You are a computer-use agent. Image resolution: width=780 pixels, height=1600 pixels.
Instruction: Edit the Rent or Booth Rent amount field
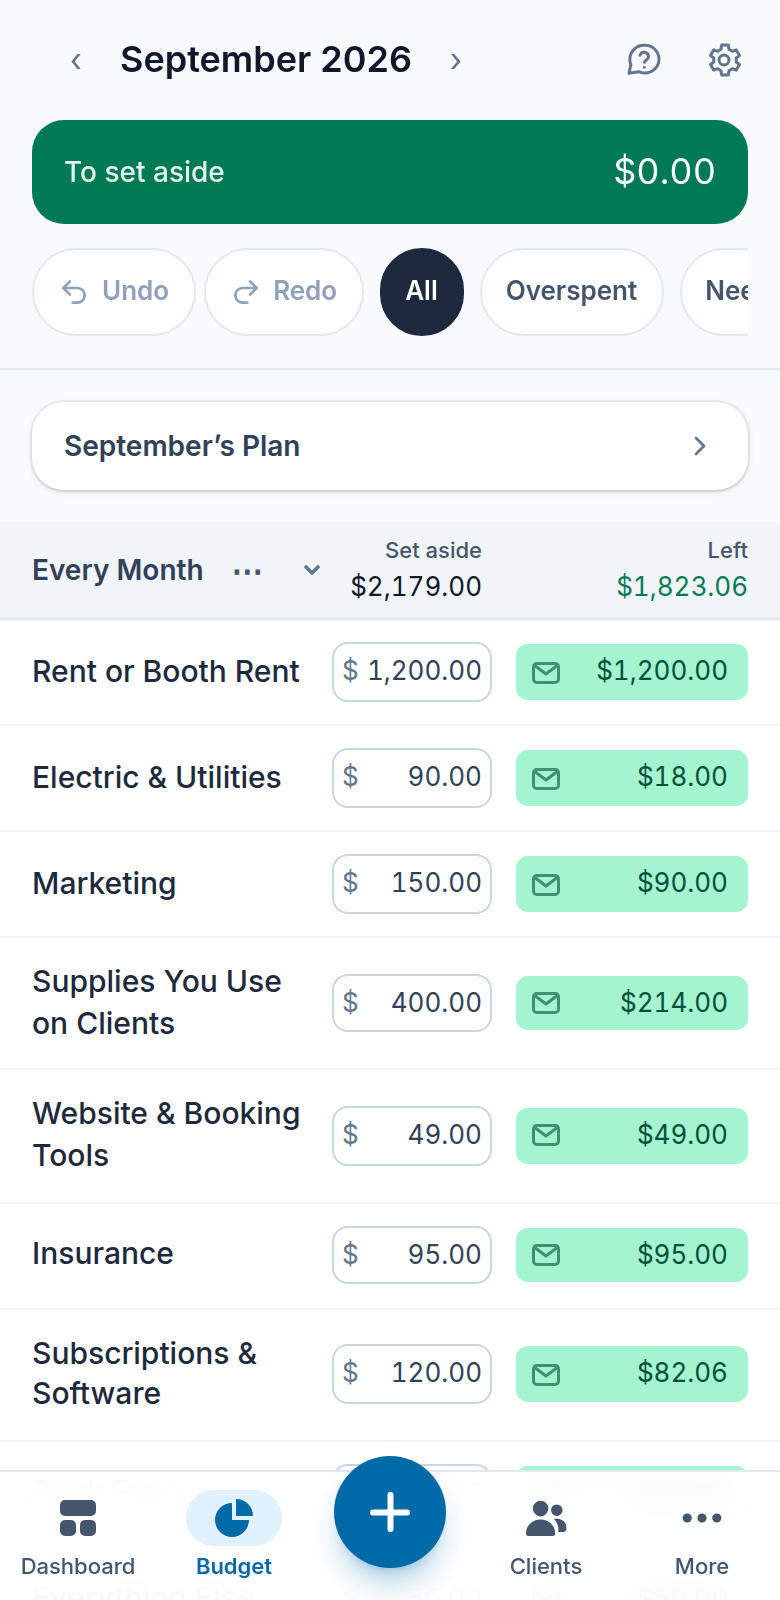[x=412, y=672]
